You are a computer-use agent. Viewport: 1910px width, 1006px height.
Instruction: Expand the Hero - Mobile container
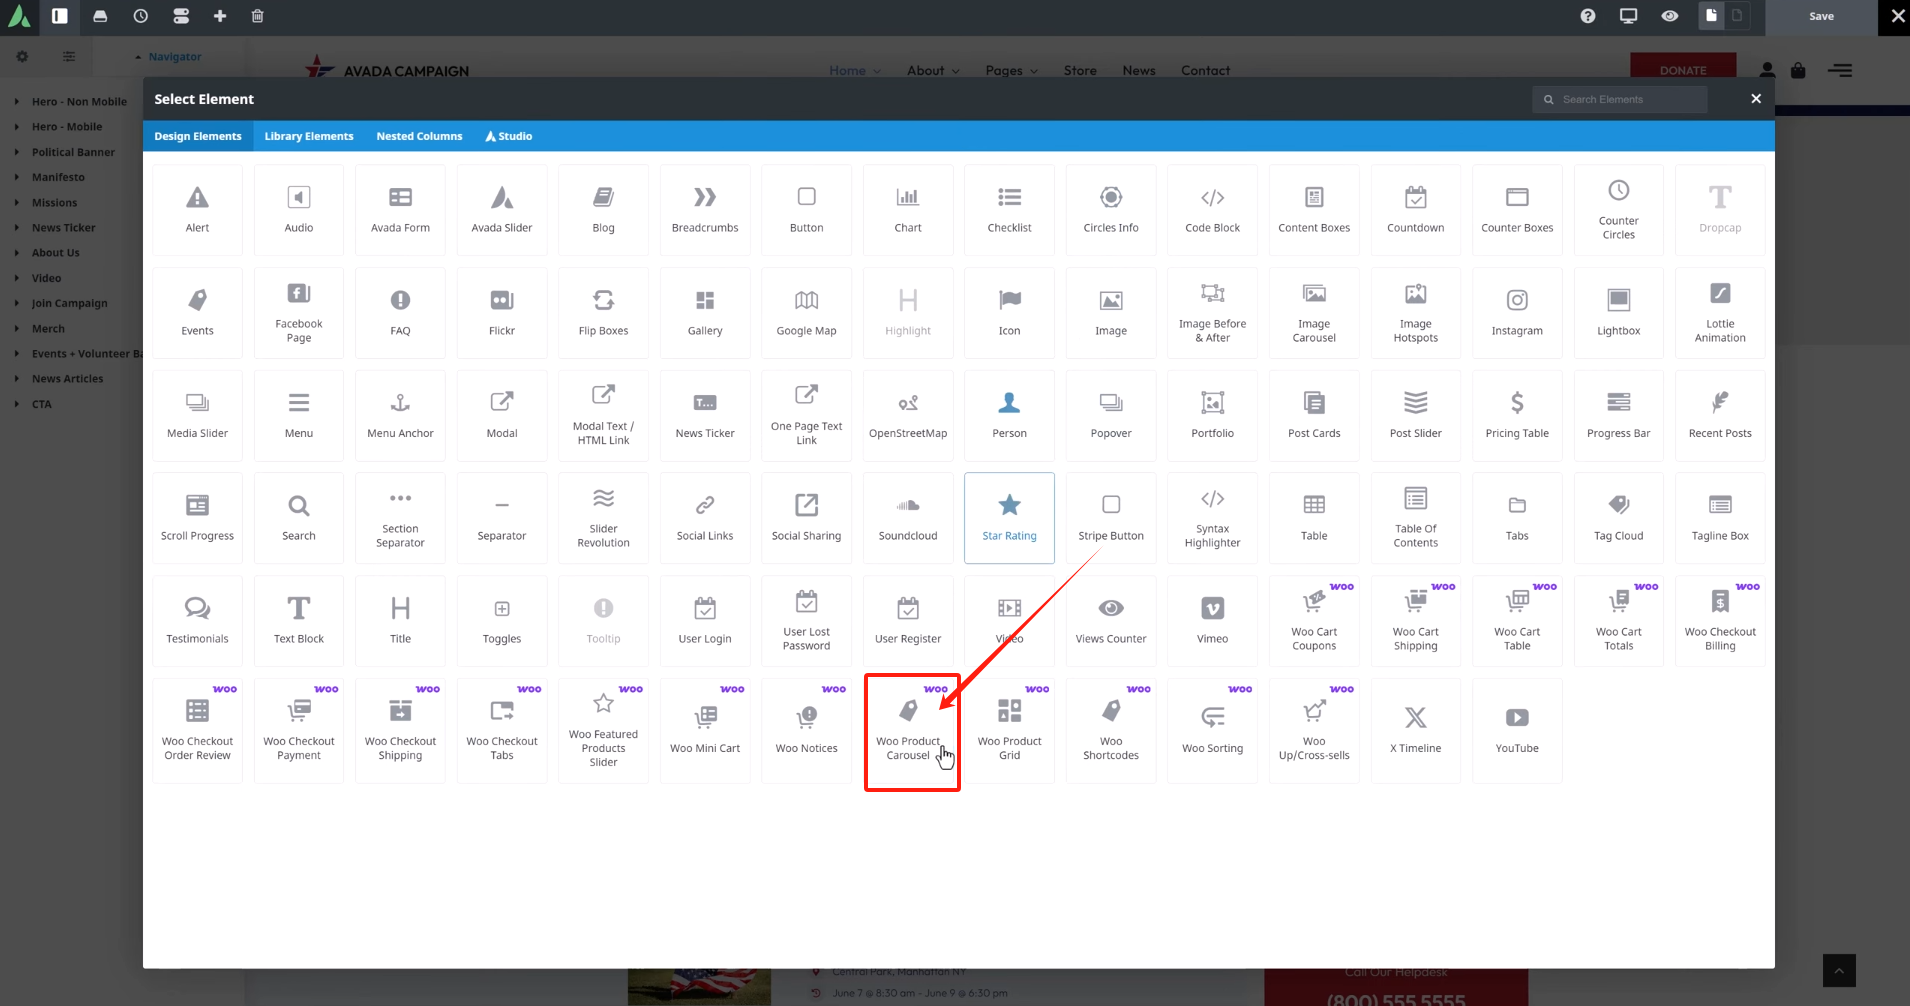[17, 127]
